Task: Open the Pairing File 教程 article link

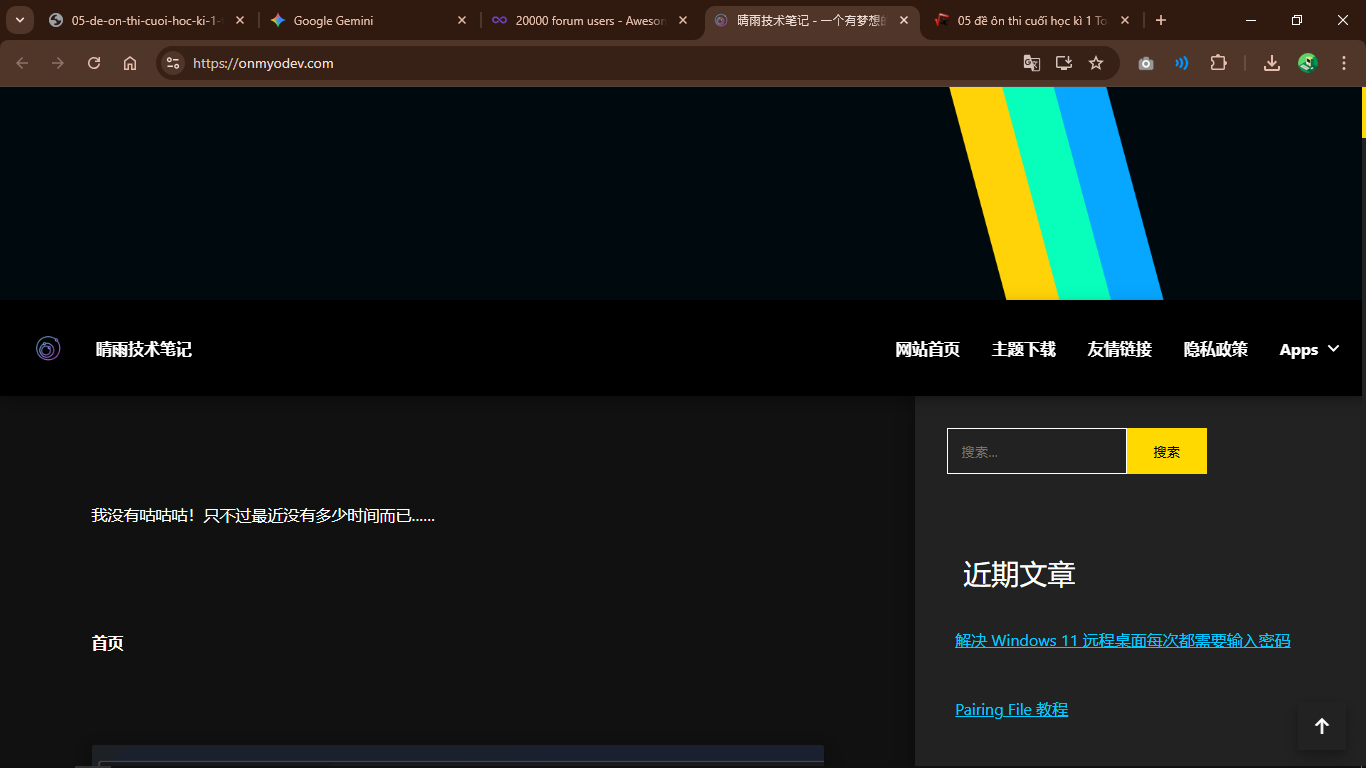Action: [x=1011, y=709]
